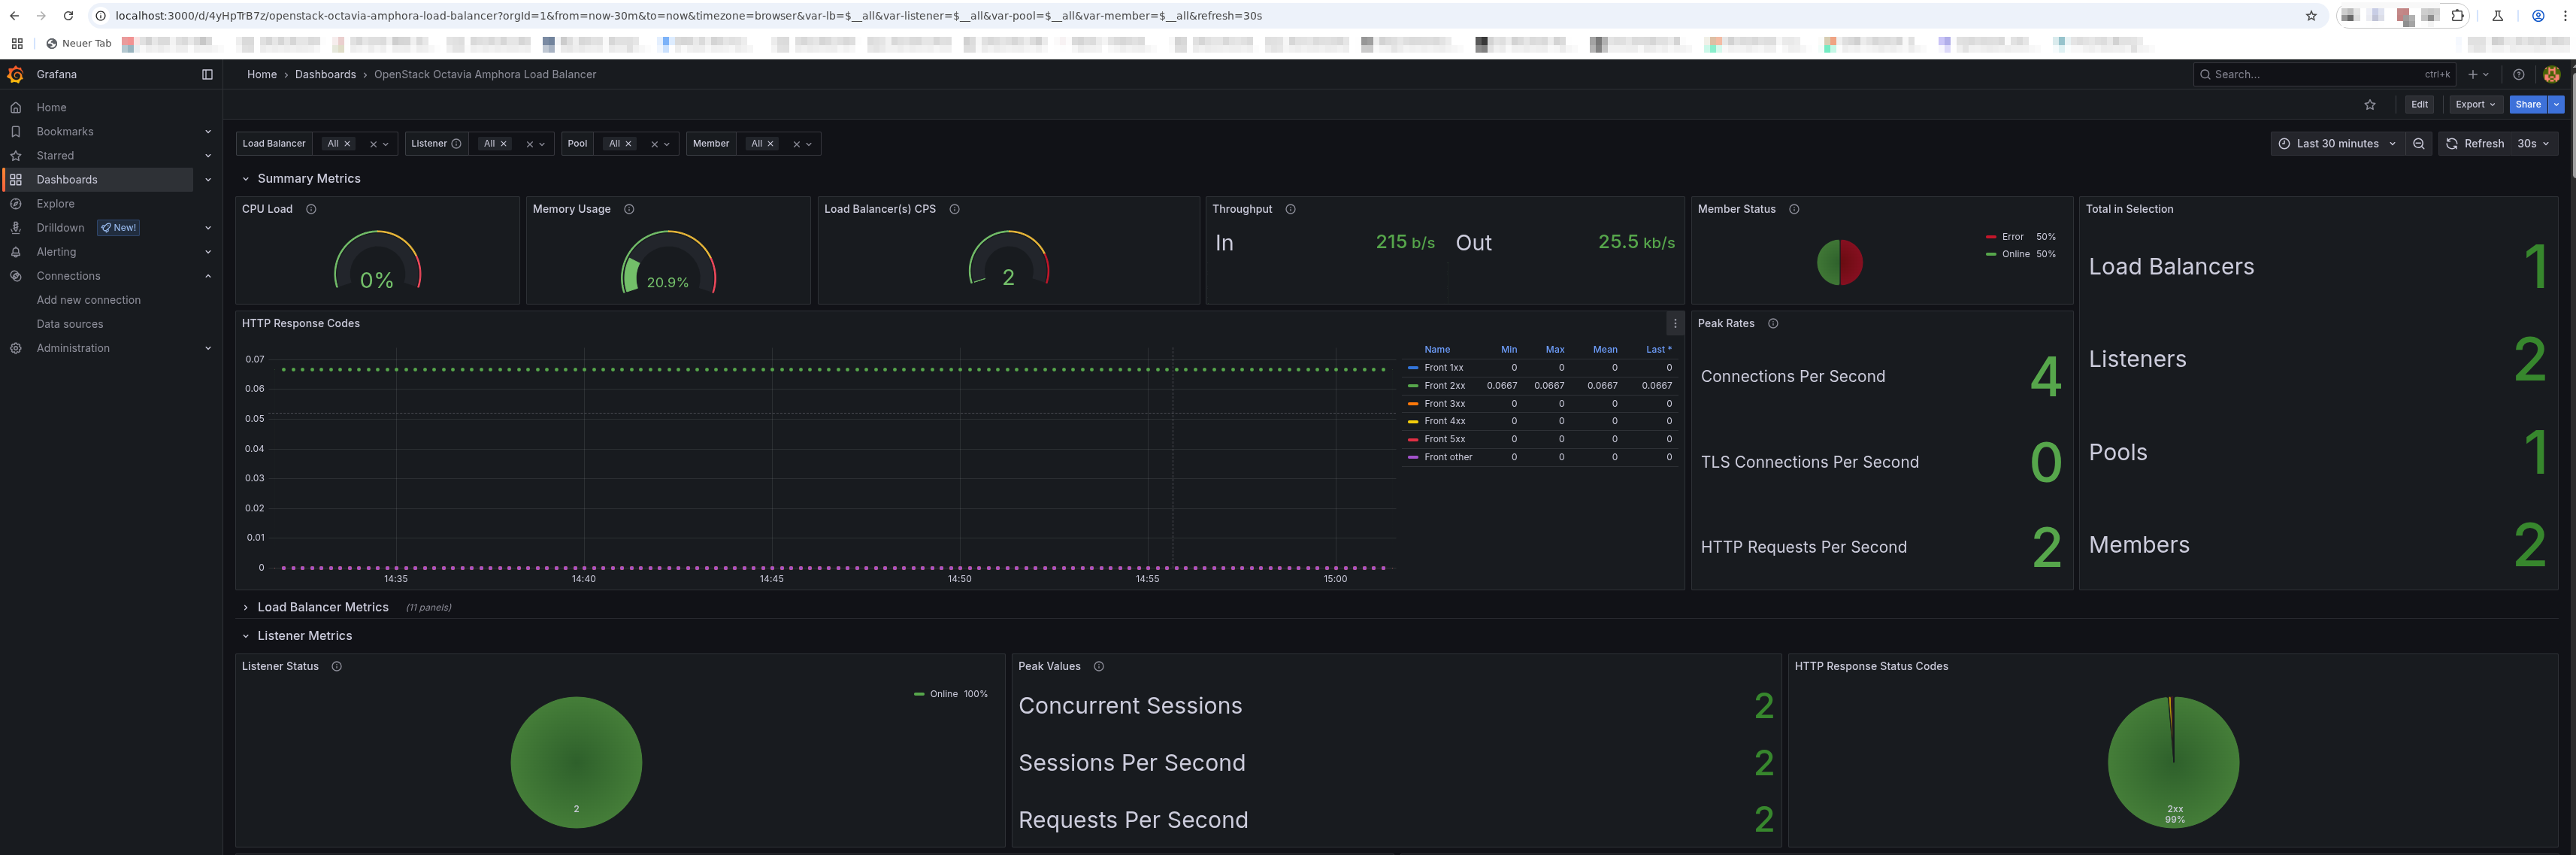Open the refresh interval 30s dropdown

(x=2532, y=144)
